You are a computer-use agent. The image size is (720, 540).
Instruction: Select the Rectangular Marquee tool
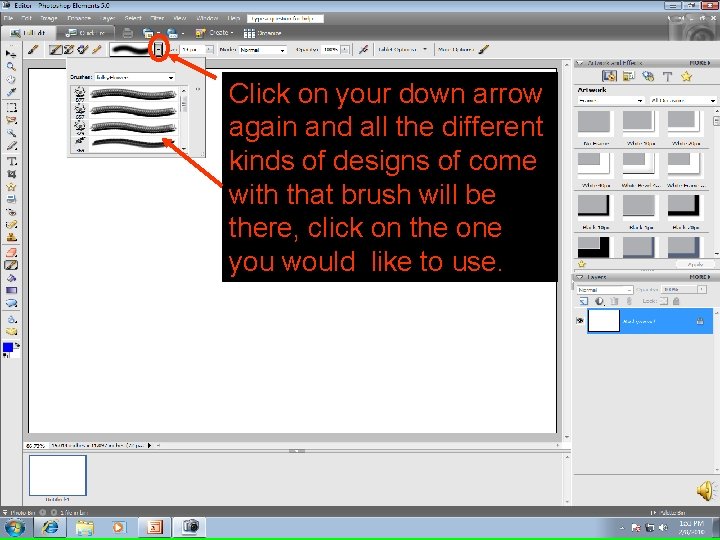(11, 107)
